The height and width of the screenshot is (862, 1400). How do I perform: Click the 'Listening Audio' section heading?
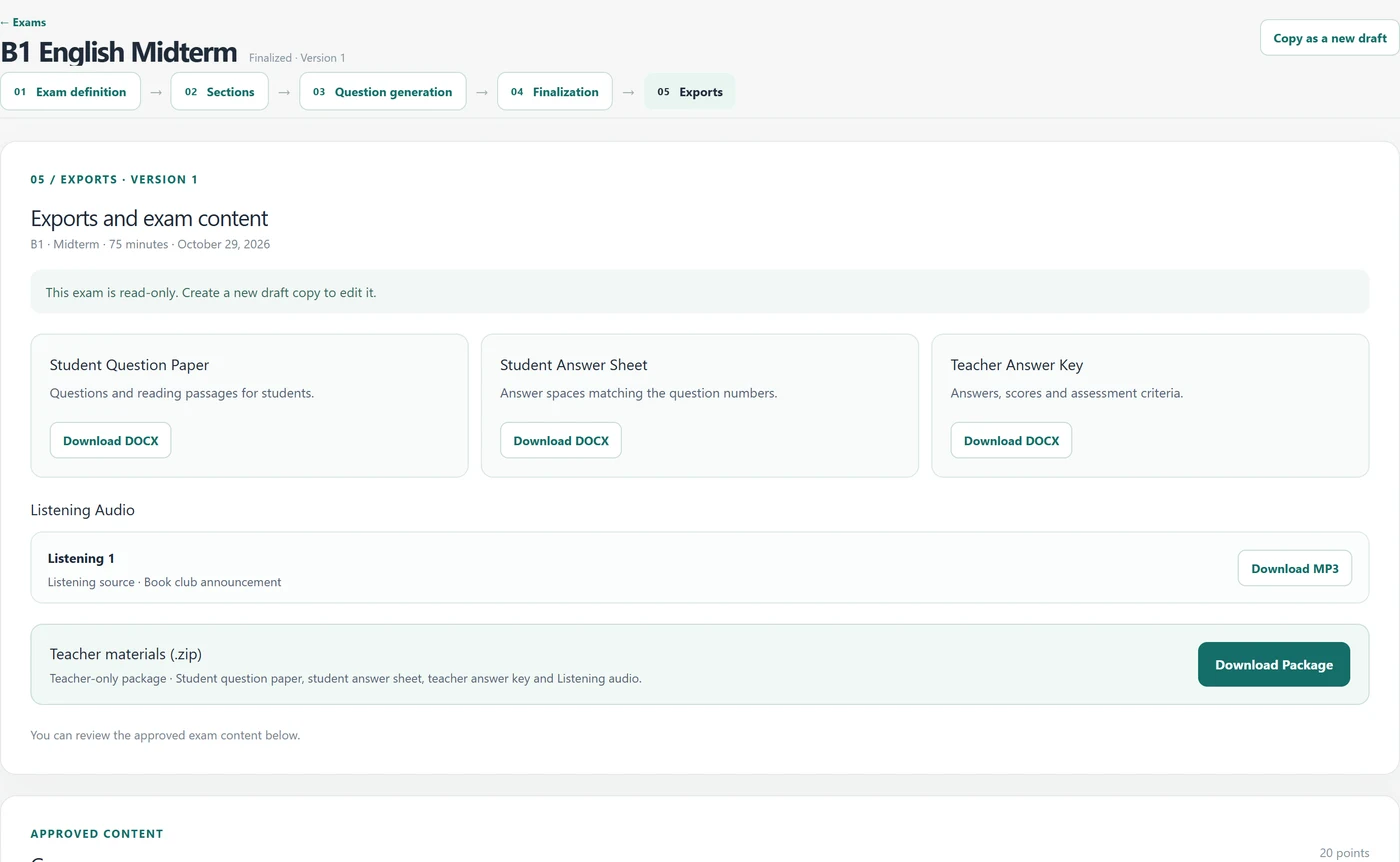83,510
